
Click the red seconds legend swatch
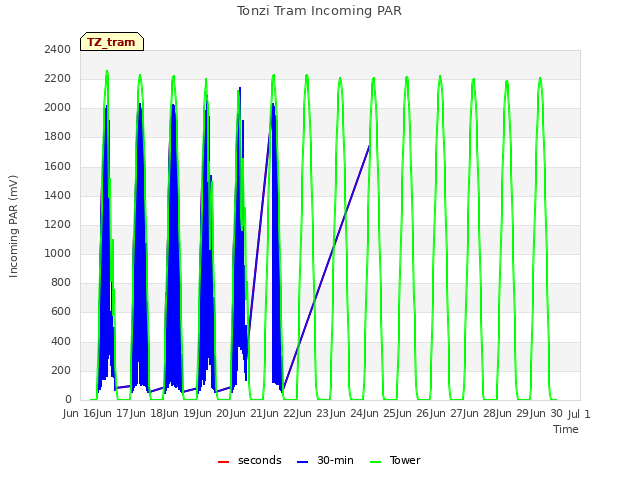point(224,462)
